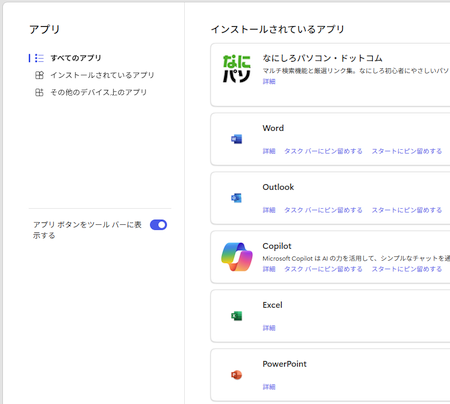Open その他のデバイス上のアプリ in sidebar
This screenshot has width=450, height=404.
point(99,92)
